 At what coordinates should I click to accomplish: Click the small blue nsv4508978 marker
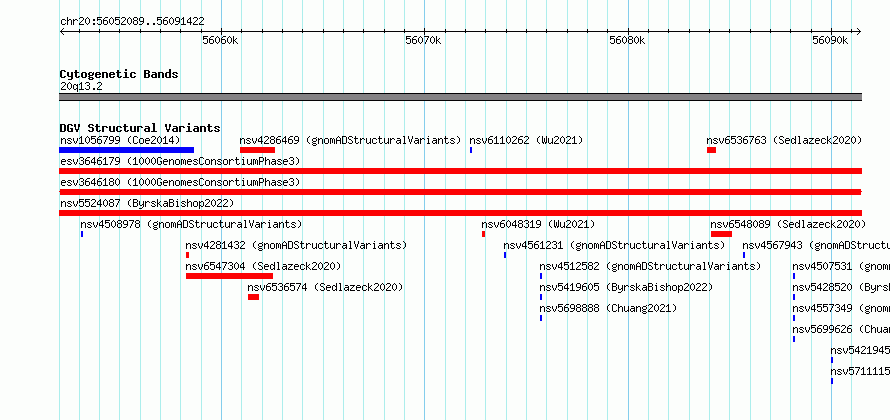tap(82, 234)
